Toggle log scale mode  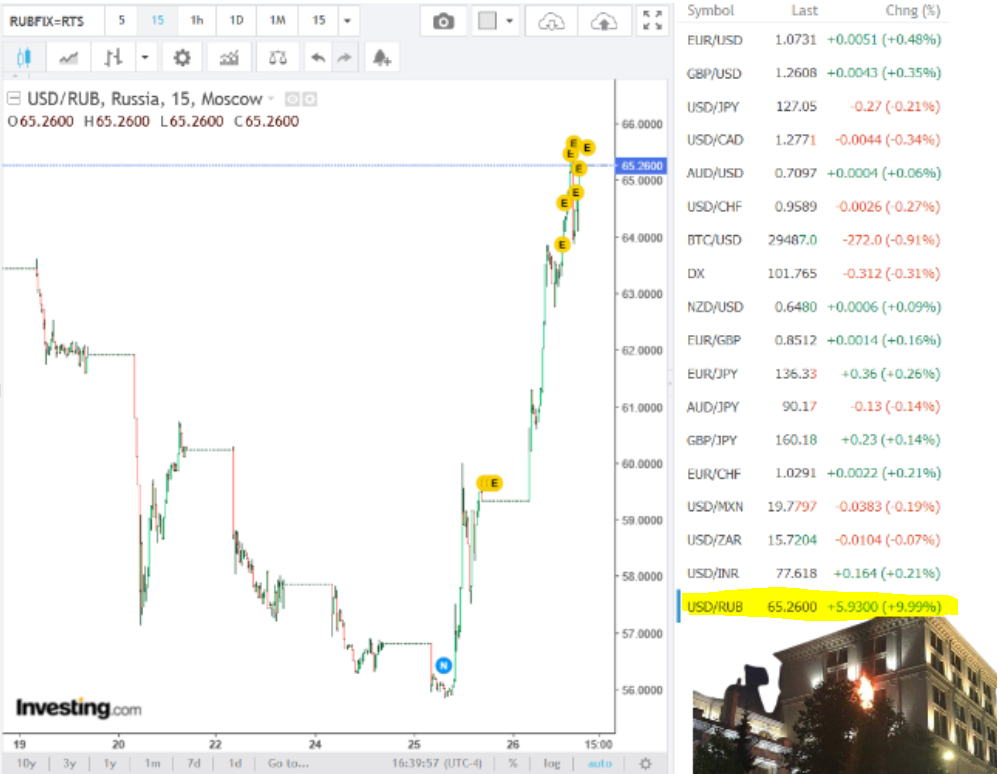pos(551,763)
